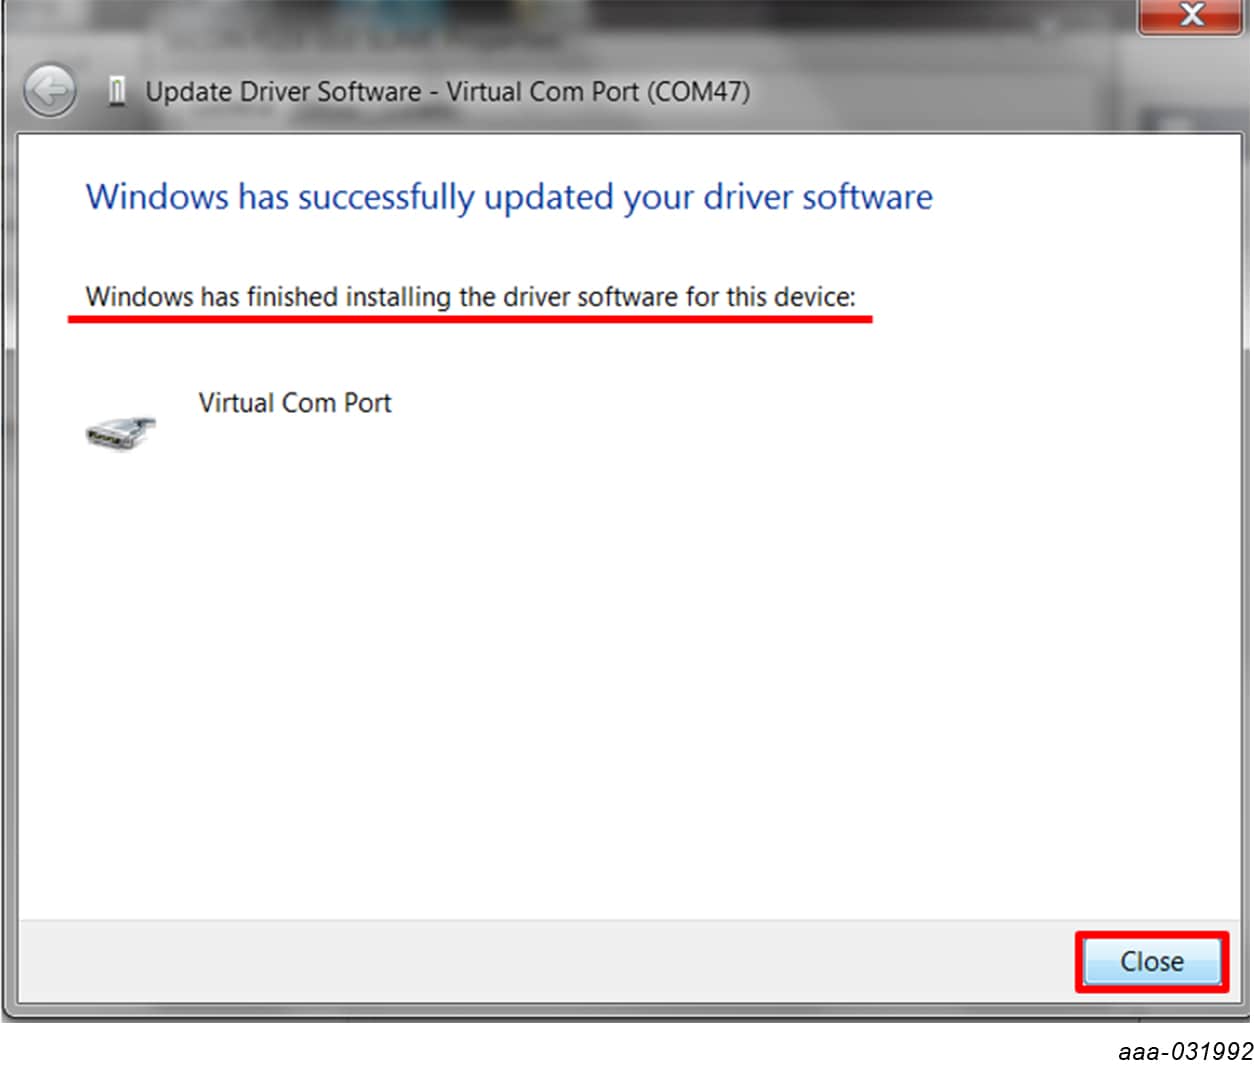This screenshot has width=1254, height=1069.
Task: Click the word 'Windows' in blue heading
Action: [157, 197]
